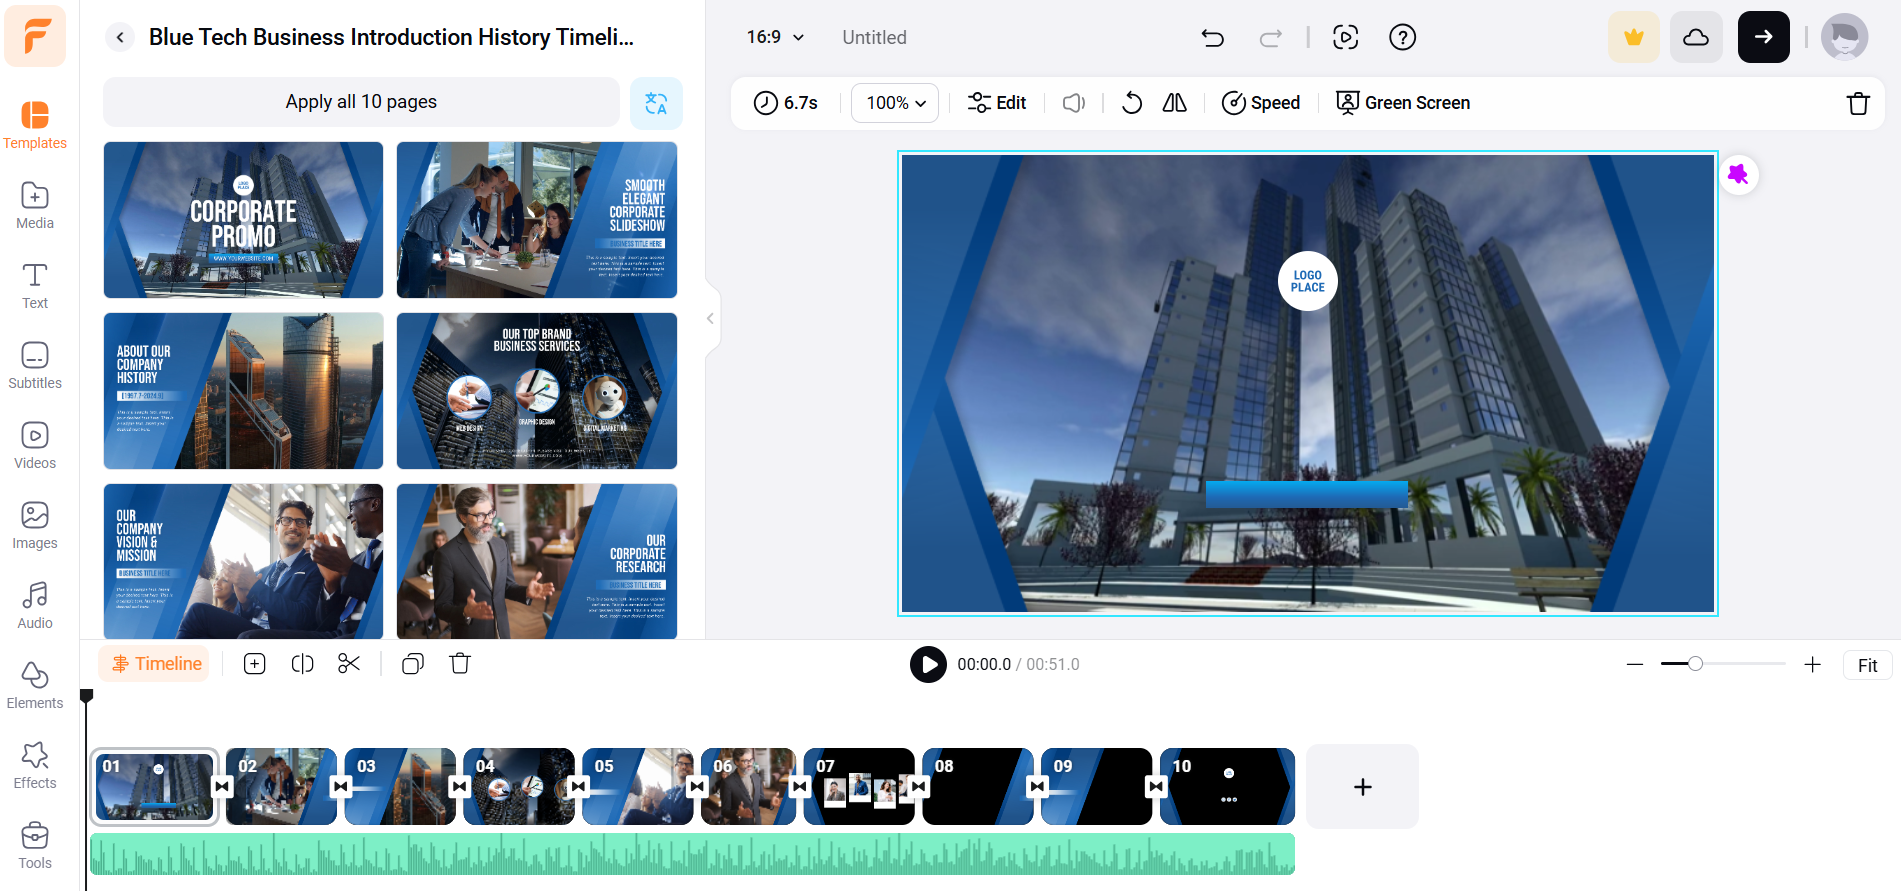Switch to the Audio tab
The width and height of the screenshot is (1901, 891).
tap(35, 605)
